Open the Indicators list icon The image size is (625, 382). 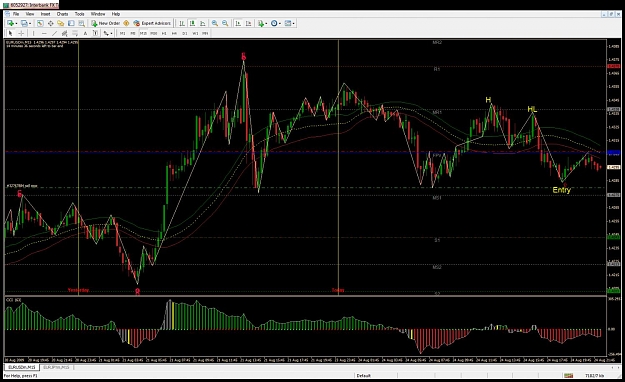260,24
